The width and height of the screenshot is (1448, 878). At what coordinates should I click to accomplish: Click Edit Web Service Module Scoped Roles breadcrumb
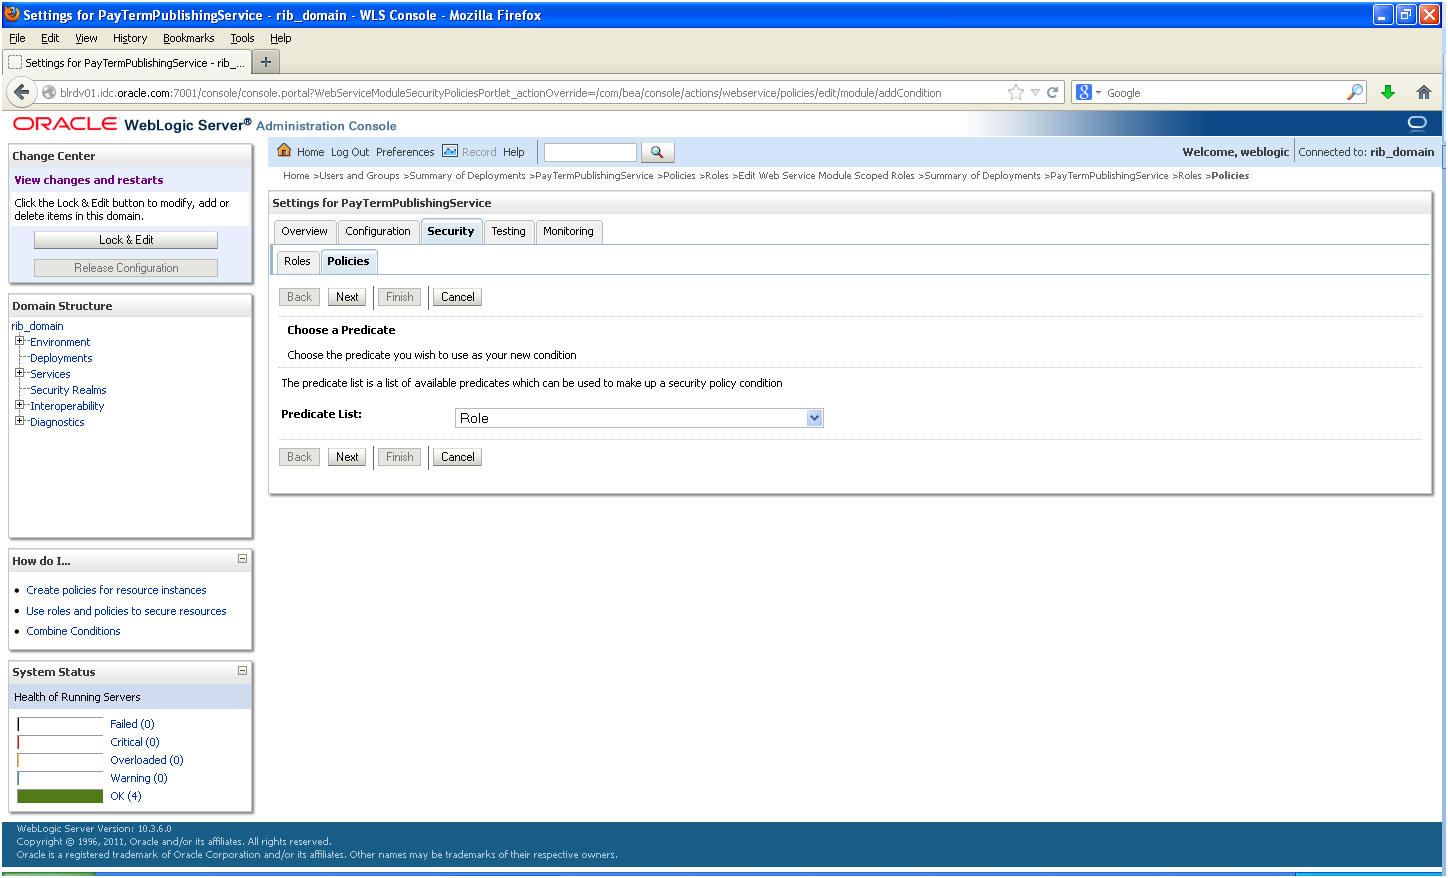[826, 176]
